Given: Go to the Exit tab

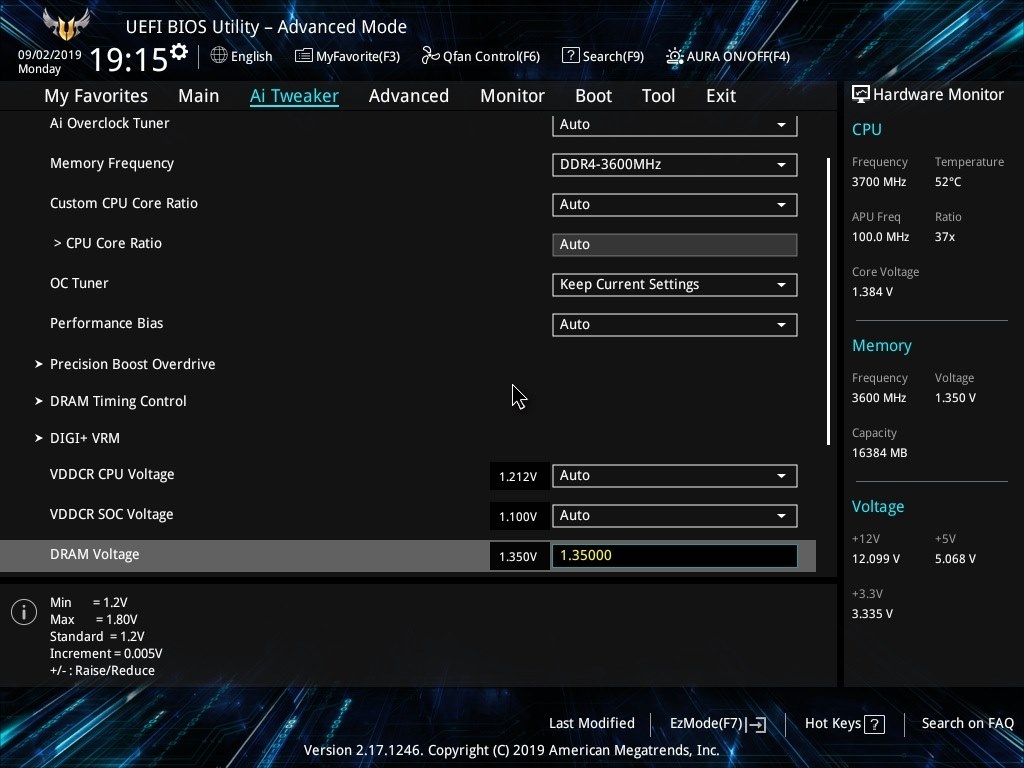Looking at the screenshot, I should coord(721,96).
